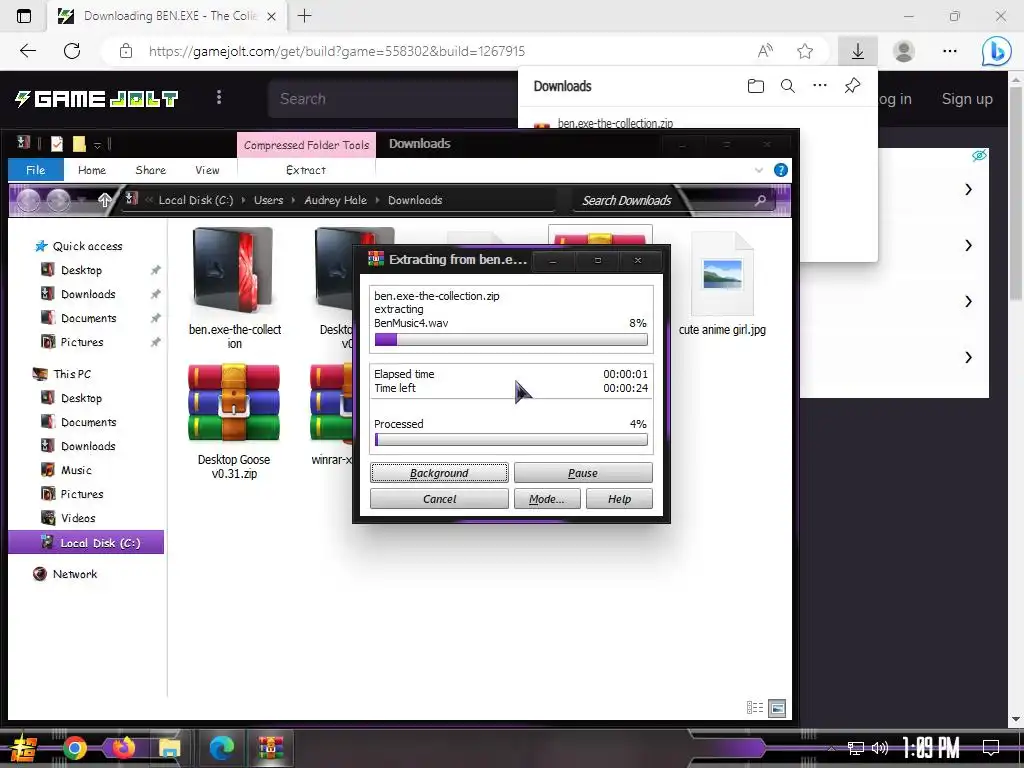Image resolution: width=1024 pixels, height=768 pixels.
Task: Toggle the Edge downloads button
Action: click(x=857, y=51)
